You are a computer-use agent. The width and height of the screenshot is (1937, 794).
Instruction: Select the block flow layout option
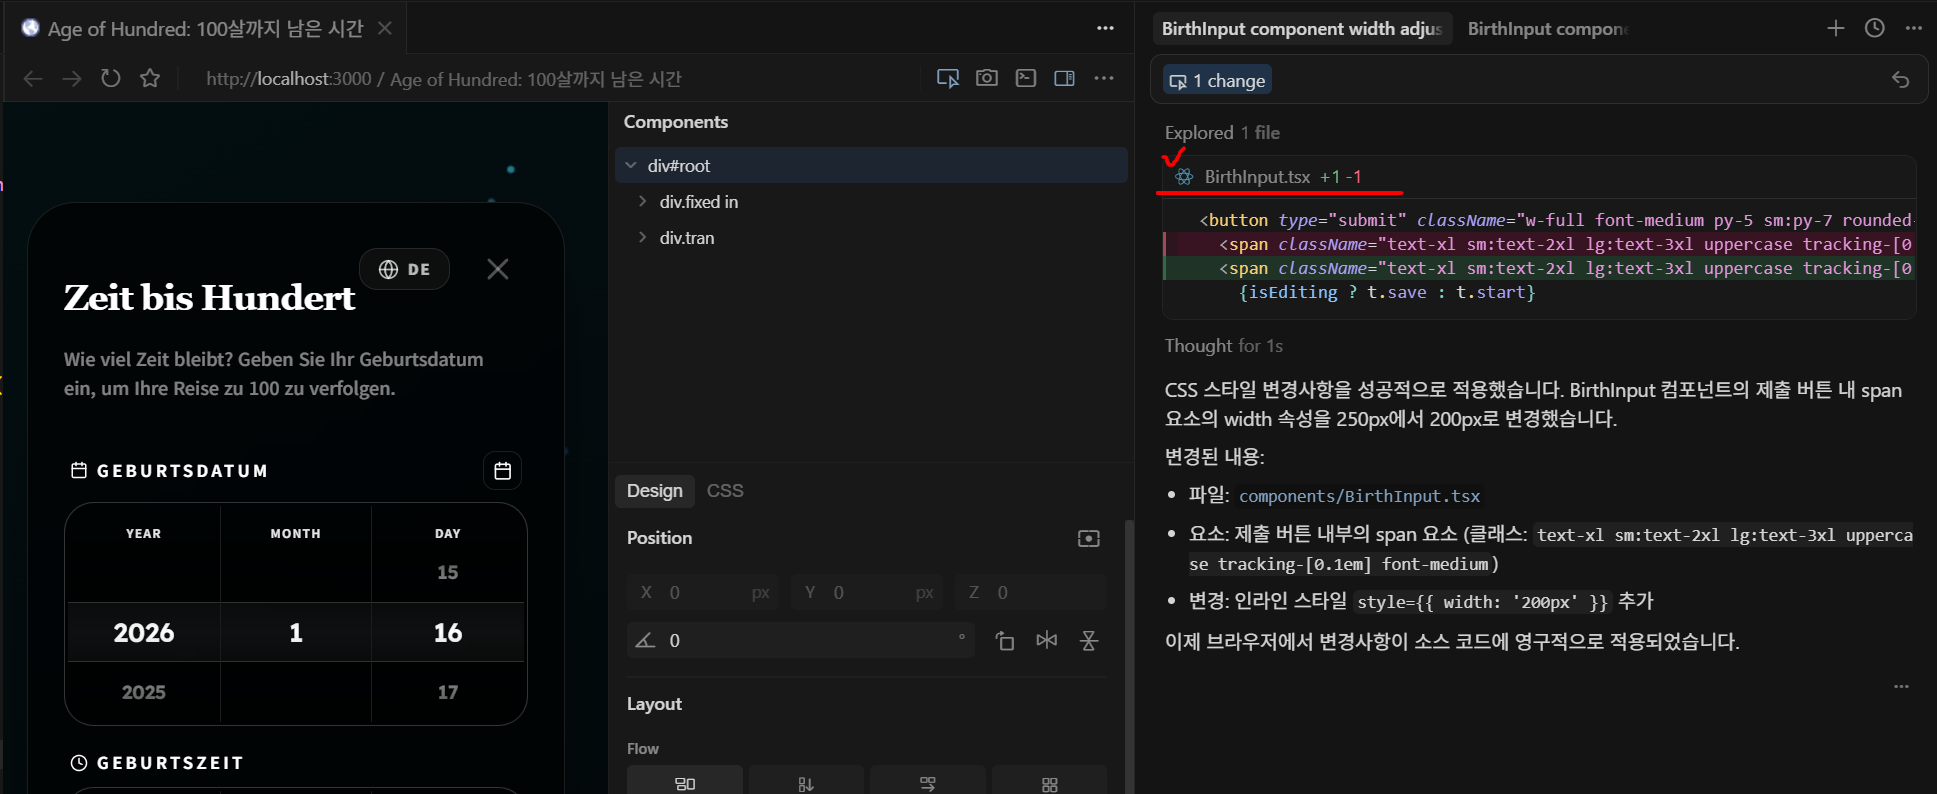point(685,782)
